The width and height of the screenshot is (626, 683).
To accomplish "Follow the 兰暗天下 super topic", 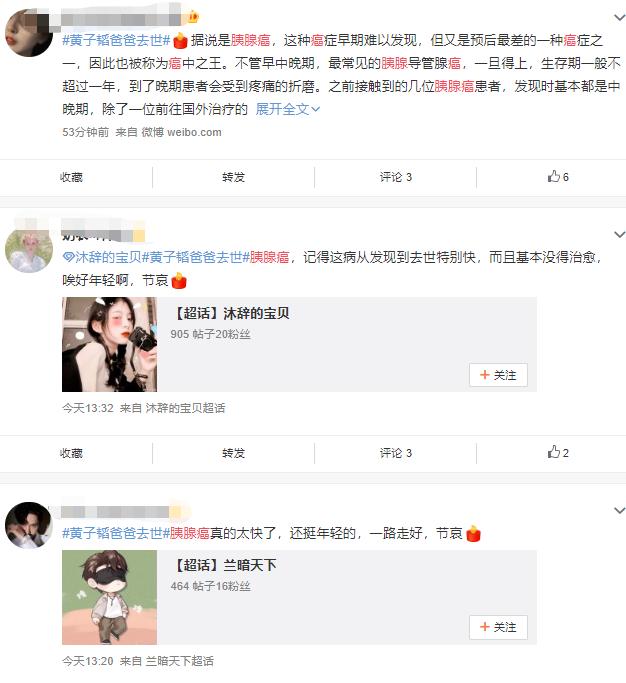I will [x=498, y=627].
